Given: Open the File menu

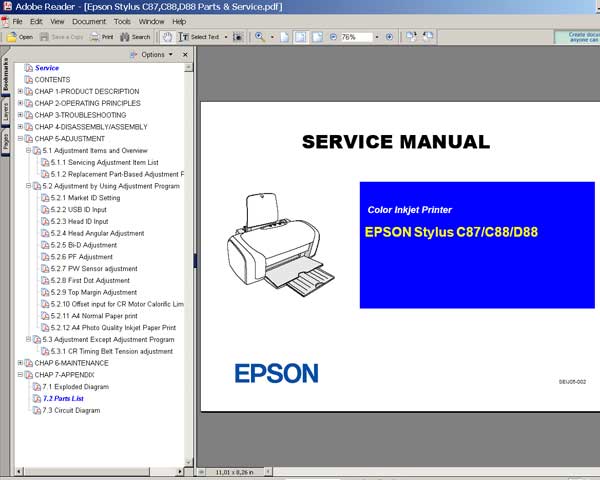Looking at the screenshot, I should coord(17,21).
